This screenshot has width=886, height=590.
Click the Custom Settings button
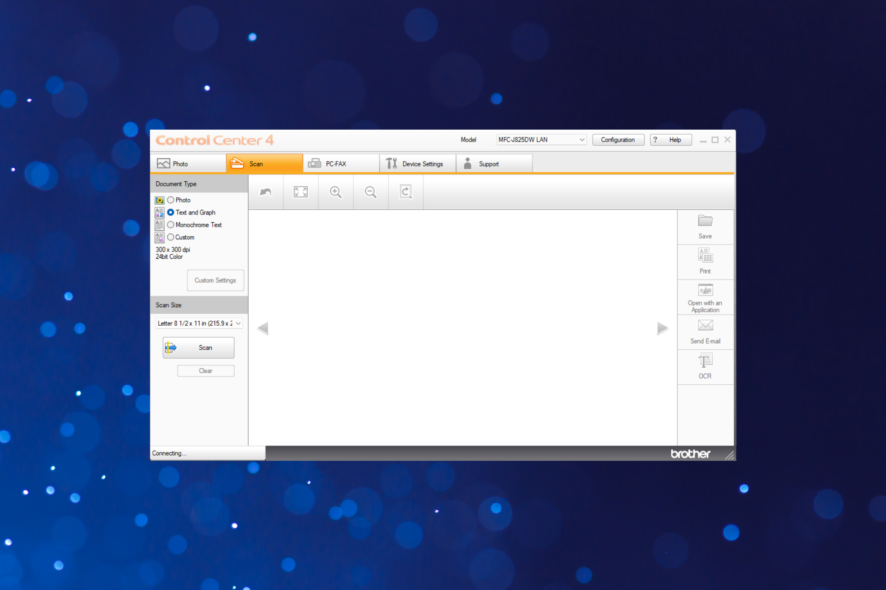pyautogui.click(x=215, y=280)
